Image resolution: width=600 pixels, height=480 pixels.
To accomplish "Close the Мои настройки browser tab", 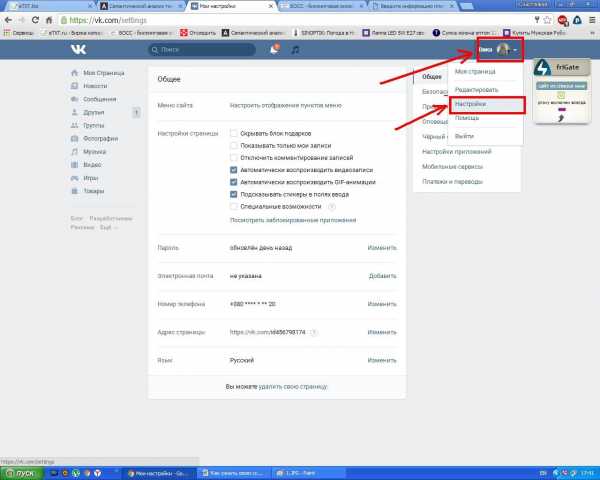I will tap(271, 6).
